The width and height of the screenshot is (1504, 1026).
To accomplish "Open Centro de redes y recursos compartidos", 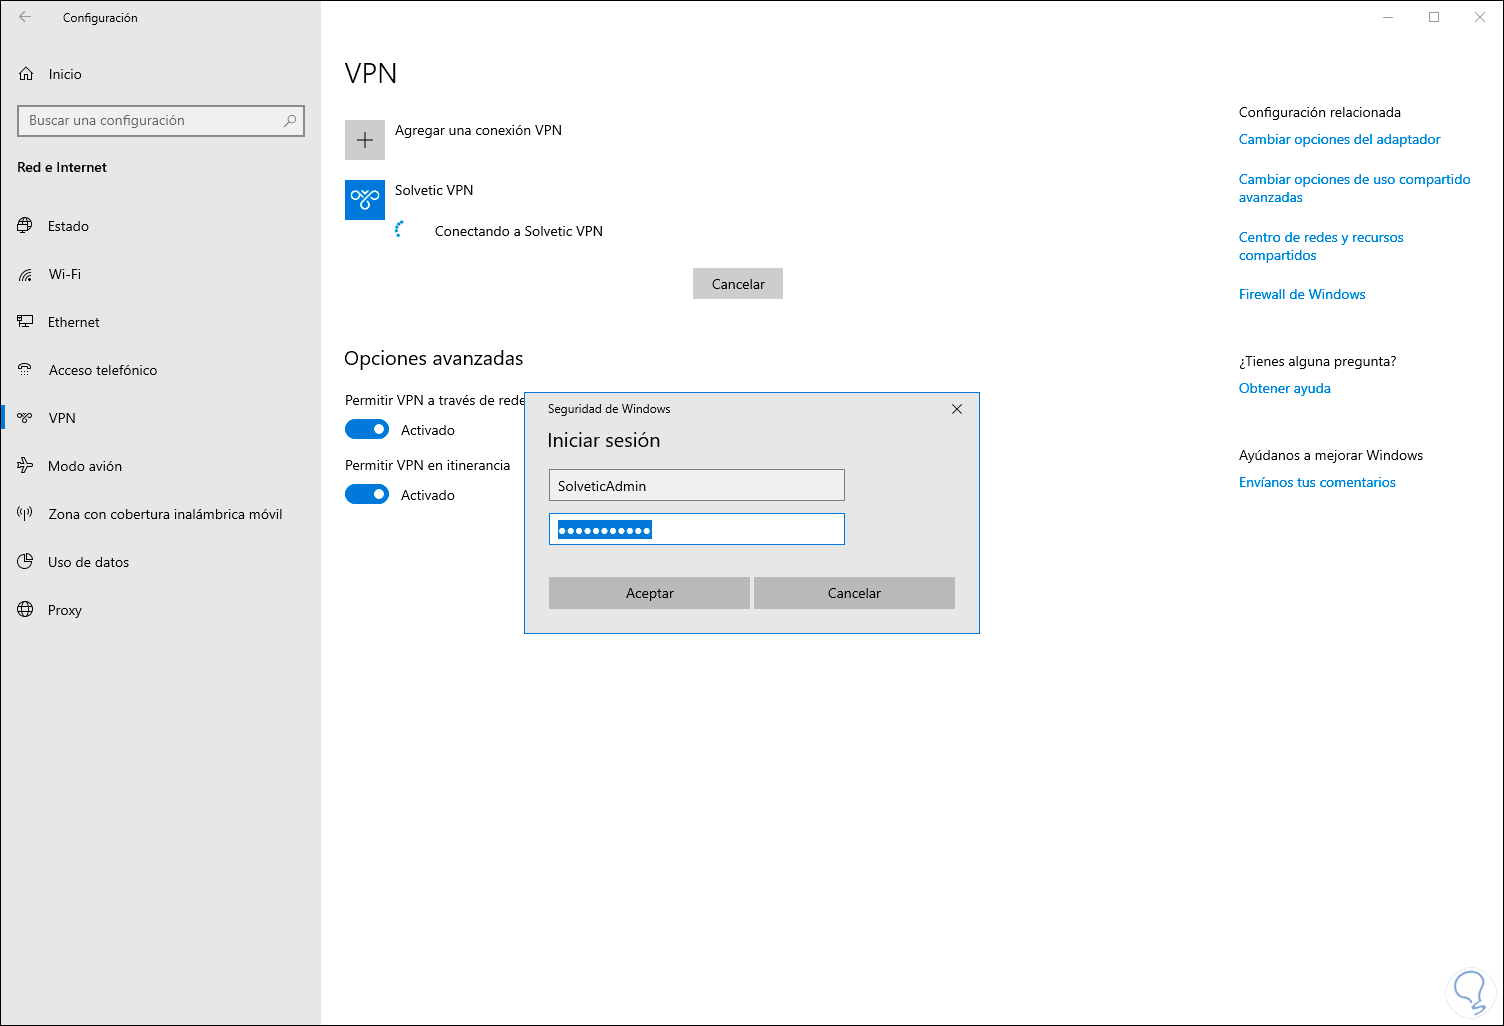I will coord(1321,246).
